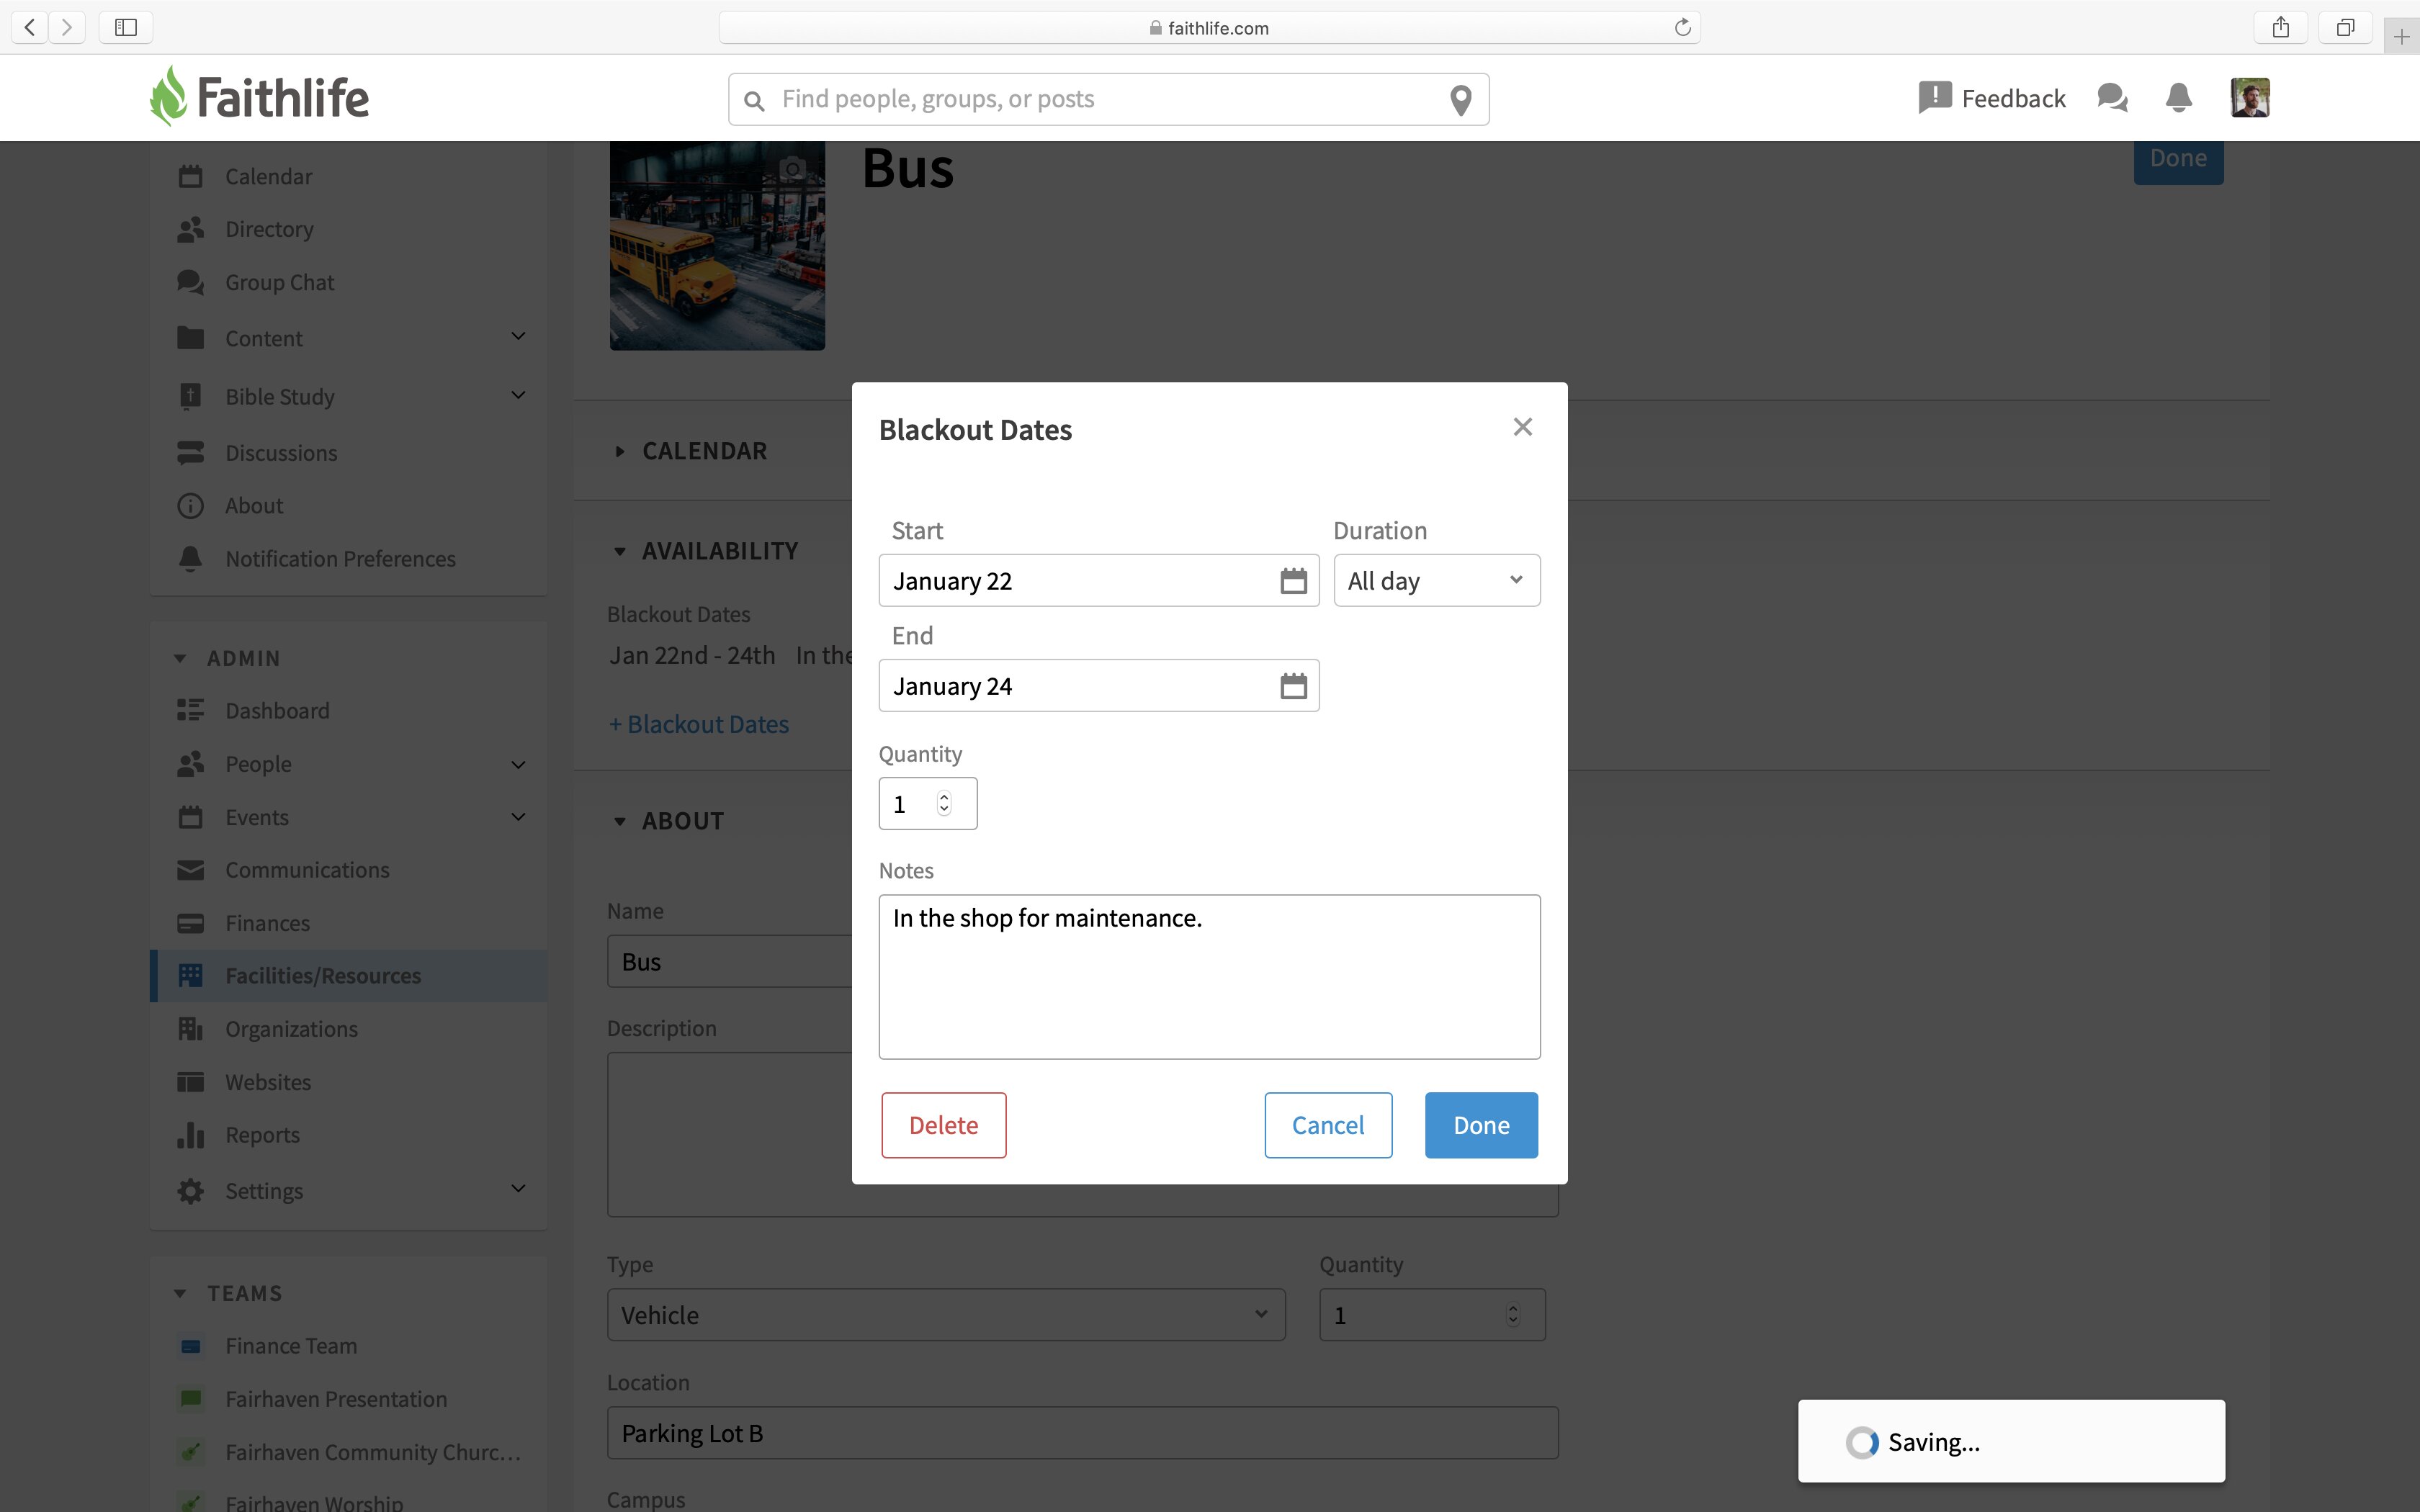Toggle the Safari sidebar button

pyautogui.click(x=126, y=27)
